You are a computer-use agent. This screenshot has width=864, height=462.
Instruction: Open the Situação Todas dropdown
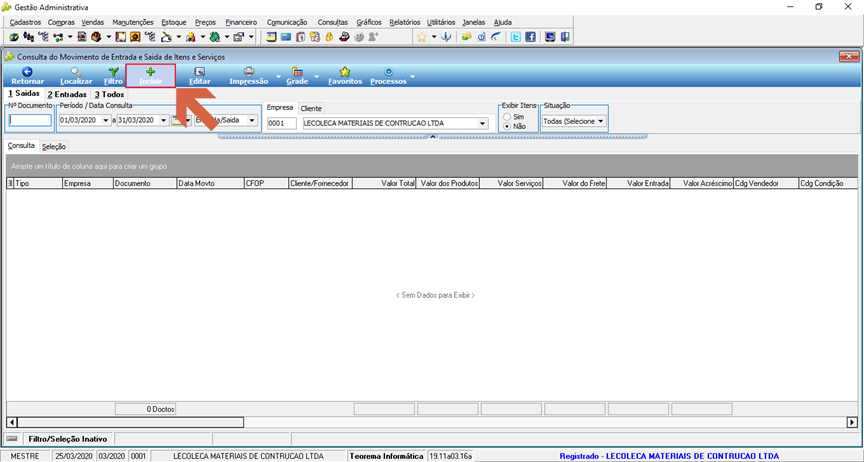(x=574, y=121)
